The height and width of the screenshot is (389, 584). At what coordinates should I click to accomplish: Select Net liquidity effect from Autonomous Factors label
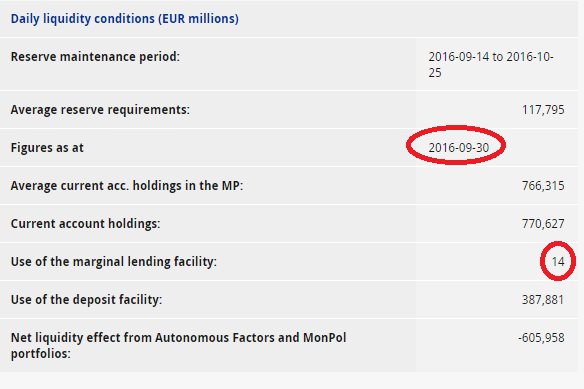178,345
